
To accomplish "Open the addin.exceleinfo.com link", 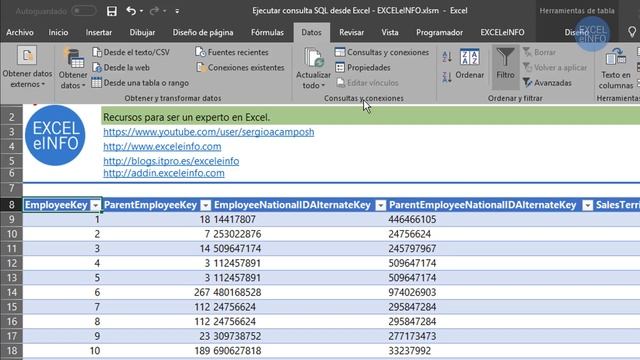I will [164, 173].
